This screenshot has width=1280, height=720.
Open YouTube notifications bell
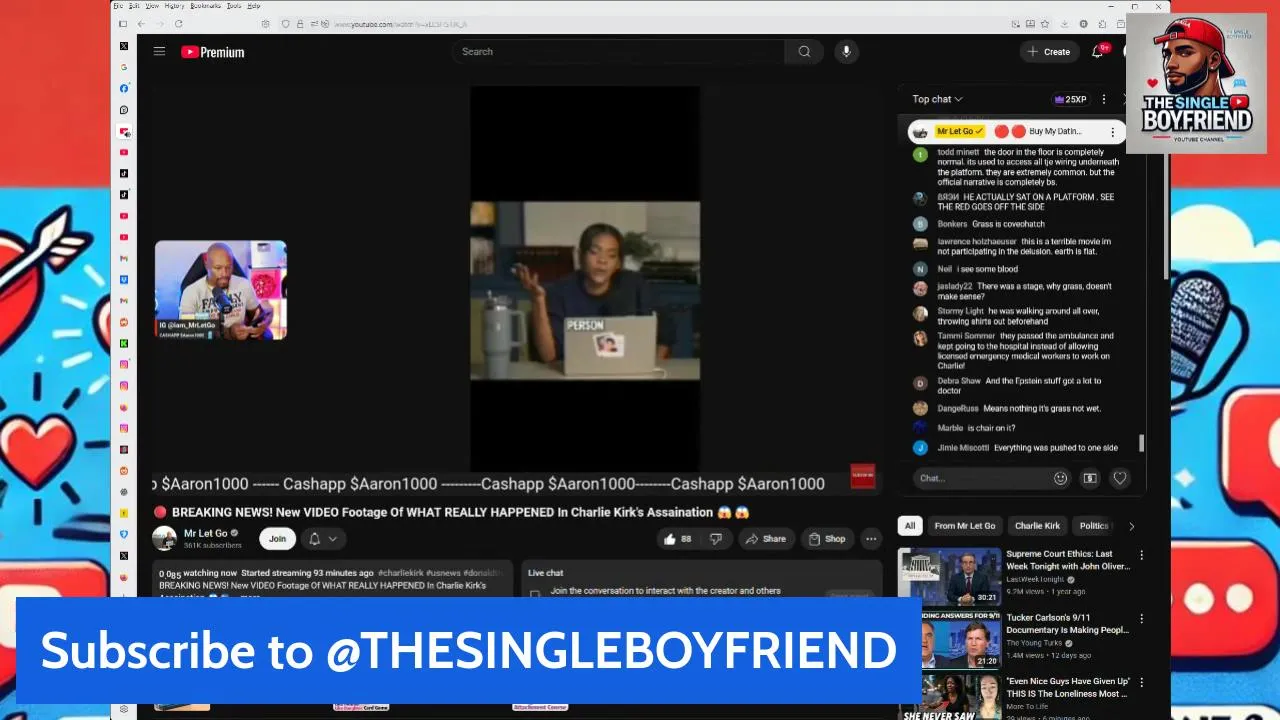pyautogui.click(x=1098, y=51)
